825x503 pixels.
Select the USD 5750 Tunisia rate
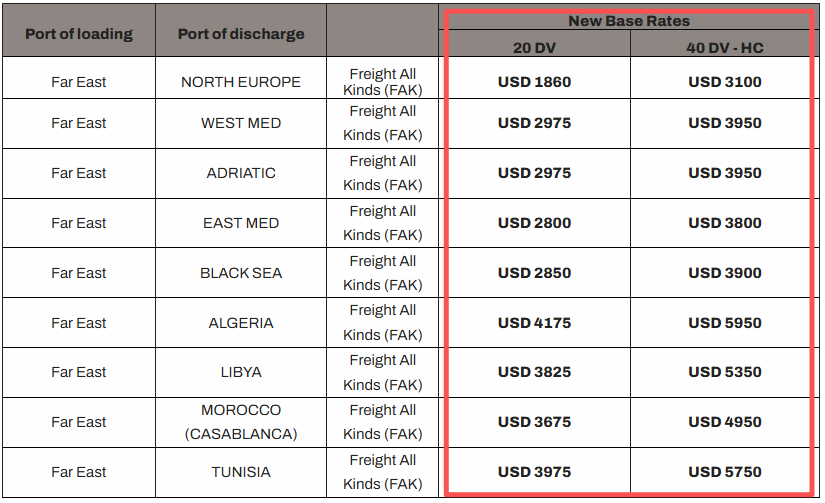(725, 472)
